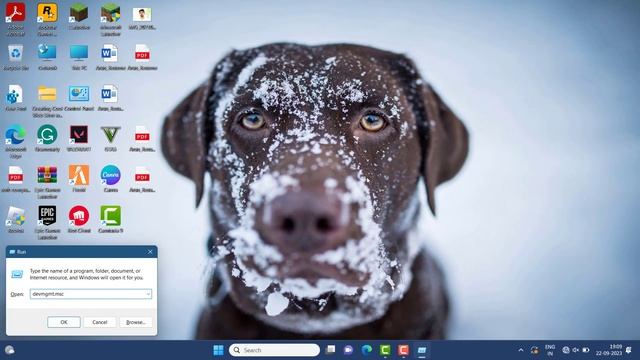The width and height of the screenshot is (640, 360).
Task: Switch to Microsoft Edge on the taskbar
Action: point(367,350)
